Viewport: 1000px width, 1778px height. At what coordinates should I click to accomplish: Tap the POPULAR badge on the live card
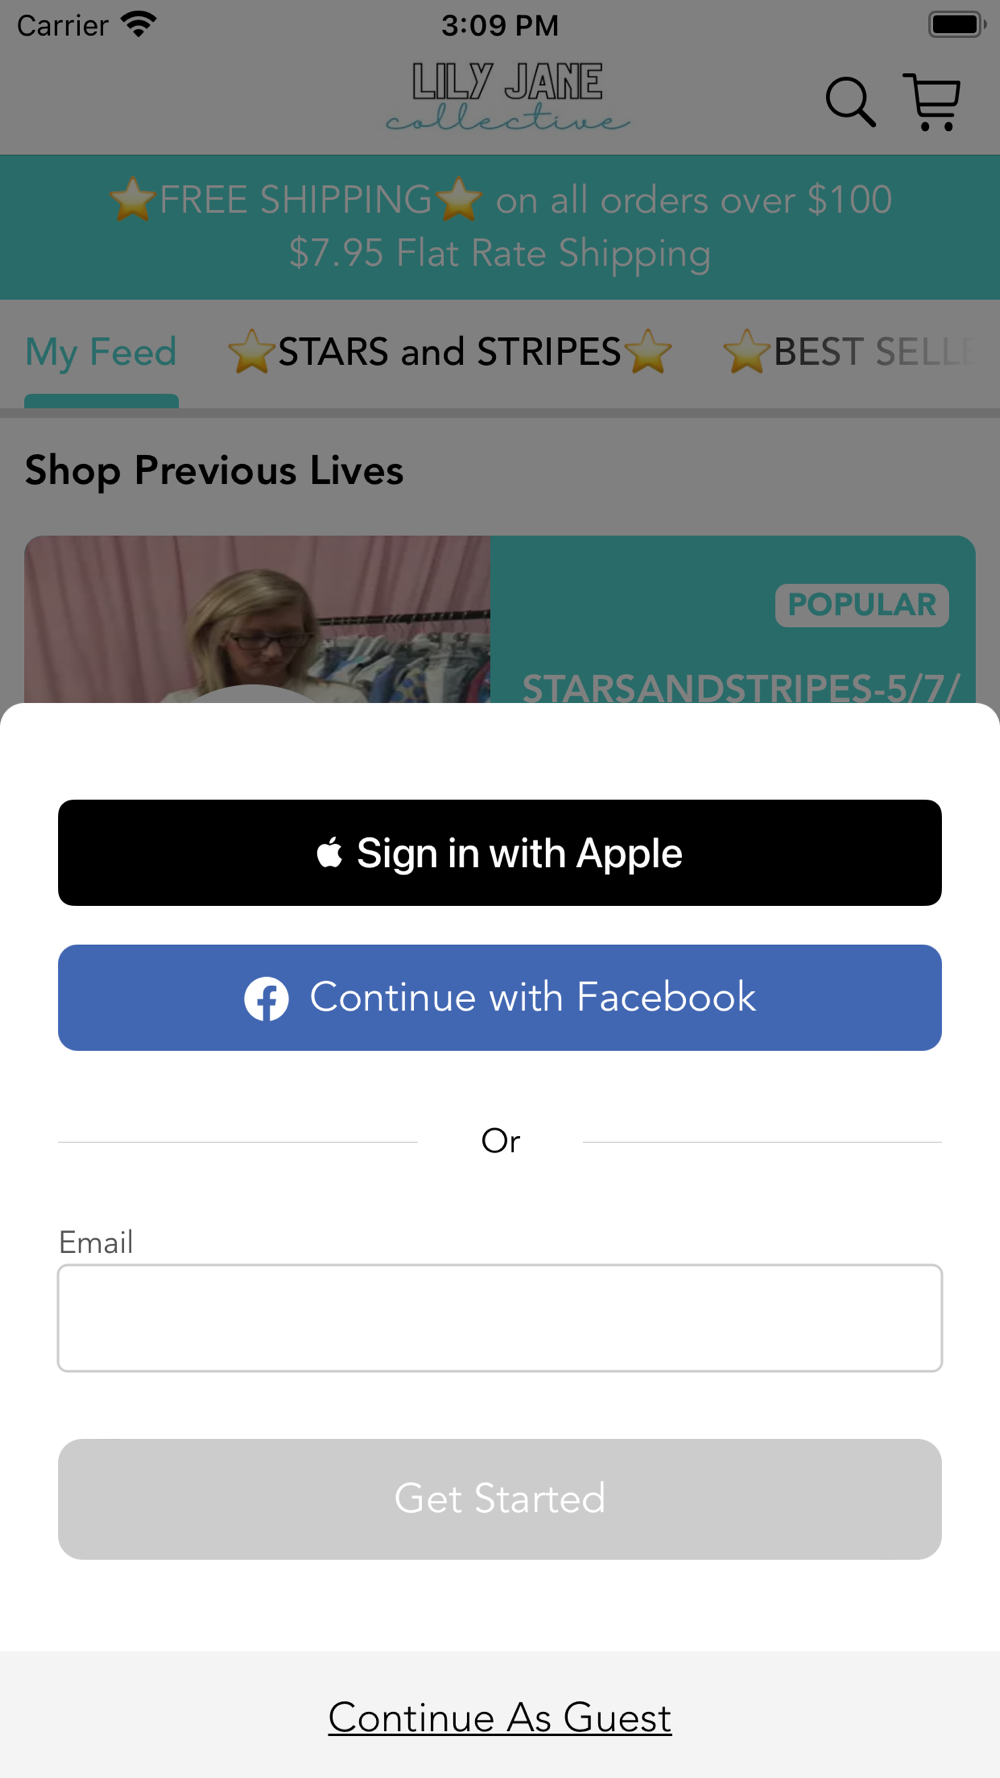pyautogui.click(x=862, y=605)
